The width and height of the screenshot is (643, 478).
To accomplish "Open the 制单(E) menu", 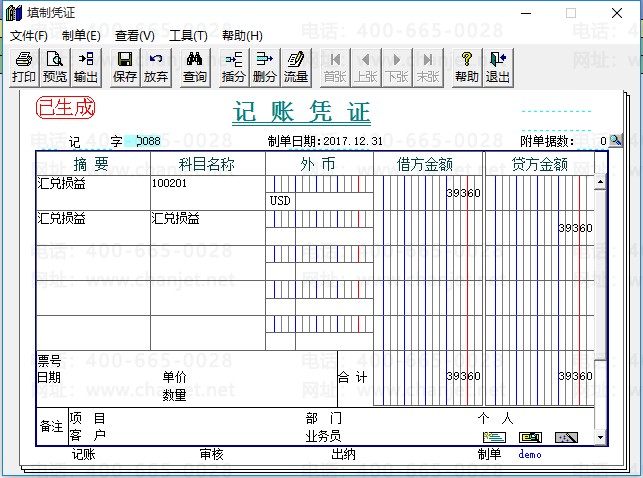I will point(81,35).
